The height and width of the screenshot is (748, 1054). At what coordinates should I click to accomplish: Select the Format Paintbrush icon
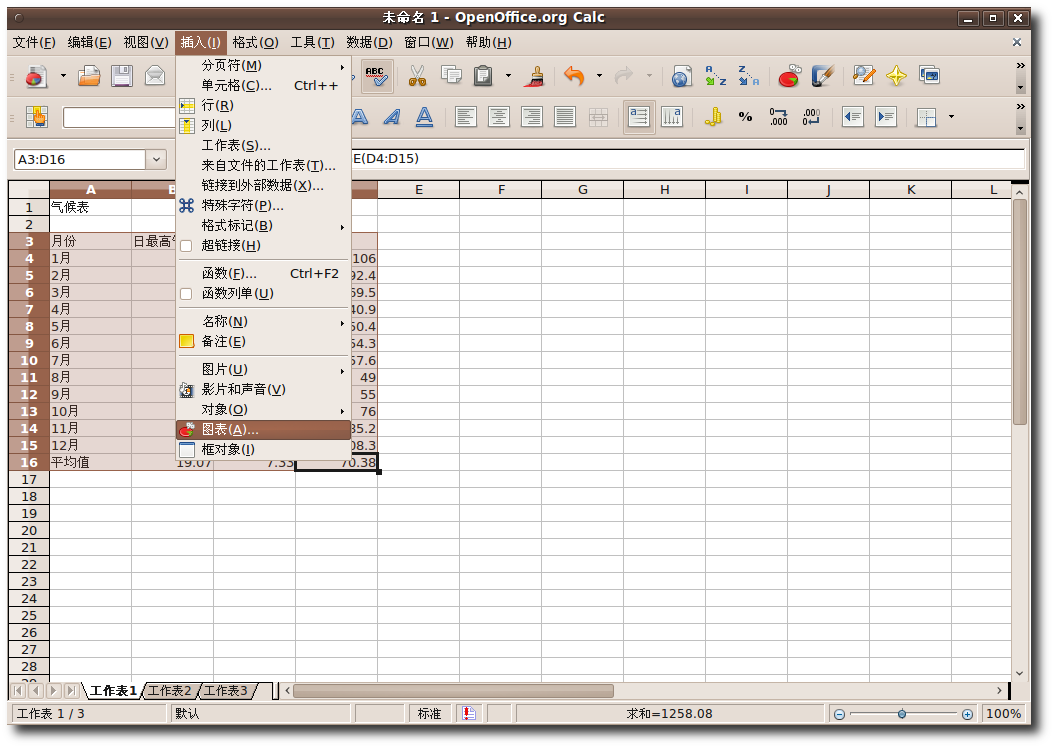pyautogui.click(x=536, y=76)
